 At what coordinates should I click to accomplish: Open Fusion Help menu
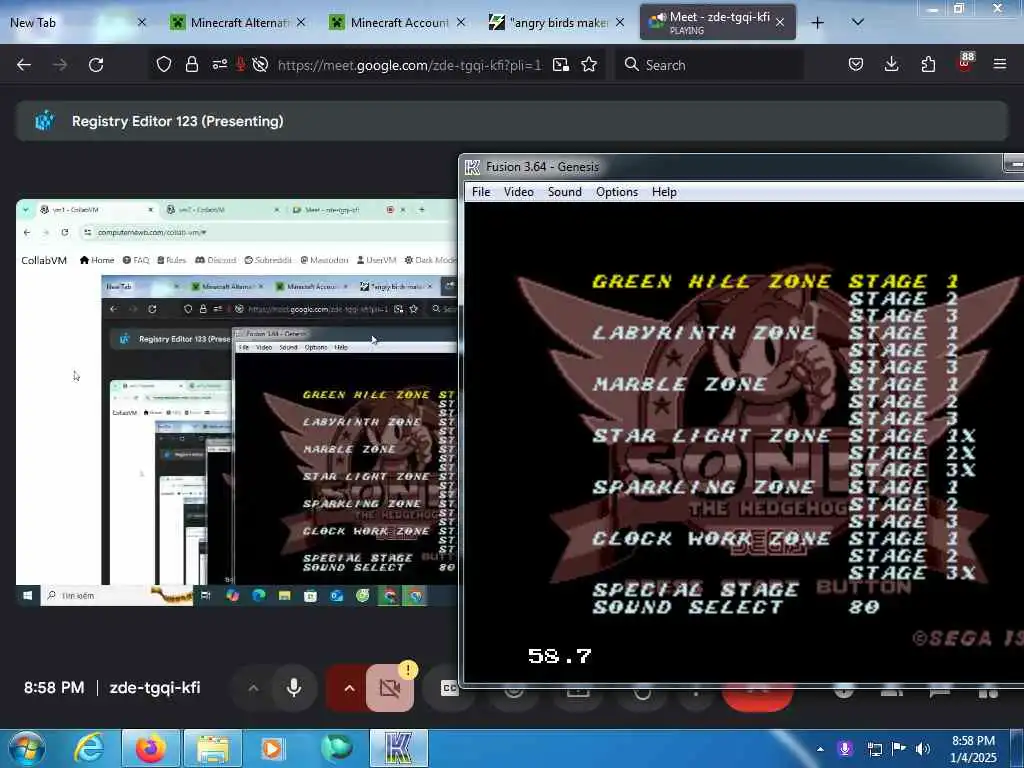coord(664,192)
